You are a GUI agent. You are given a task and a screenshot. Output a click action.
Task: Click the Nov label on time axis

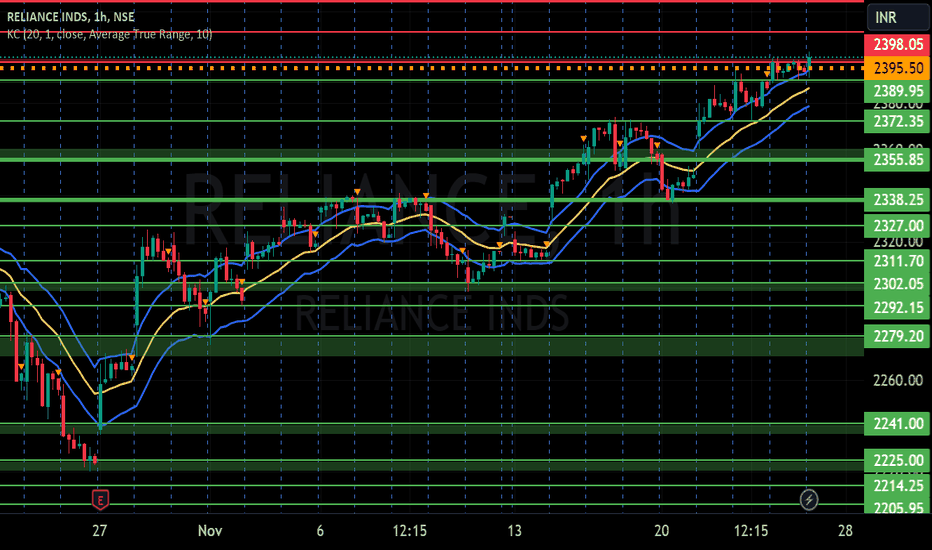coord(210,530)
